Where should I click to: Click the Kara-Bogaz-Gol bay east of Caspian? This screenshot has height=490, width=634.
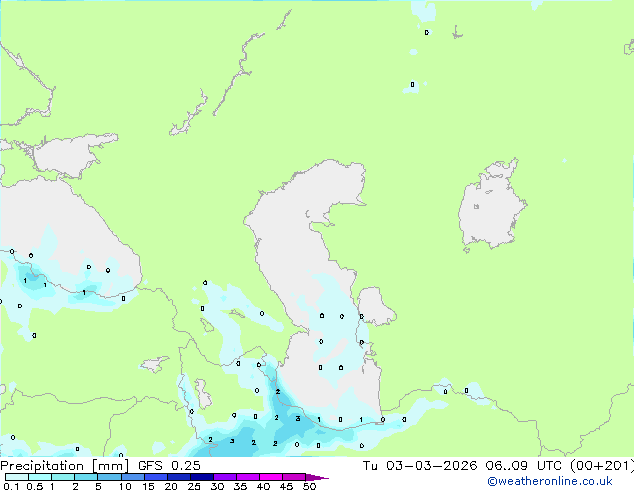point(375,306)
